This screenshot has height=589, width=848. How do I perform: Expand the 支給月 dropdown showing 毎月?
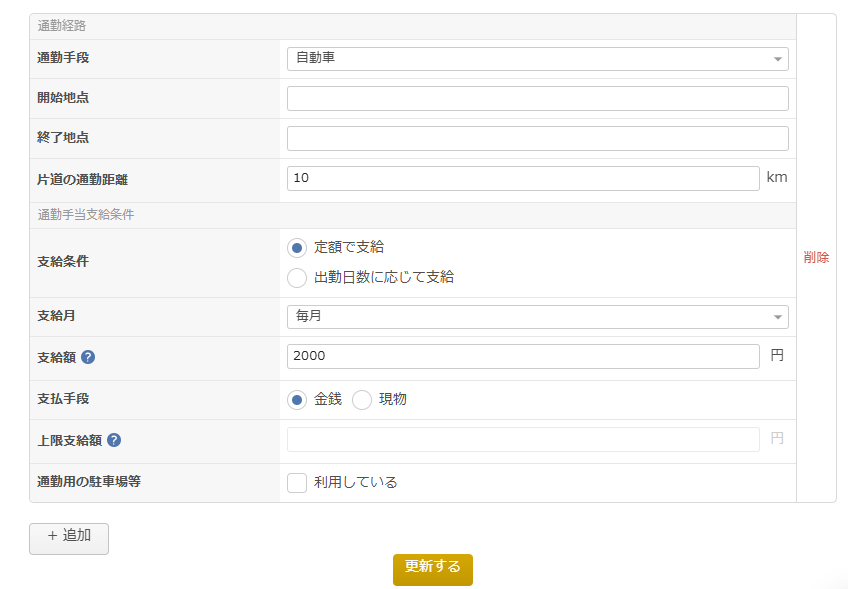tap(537, 317)
